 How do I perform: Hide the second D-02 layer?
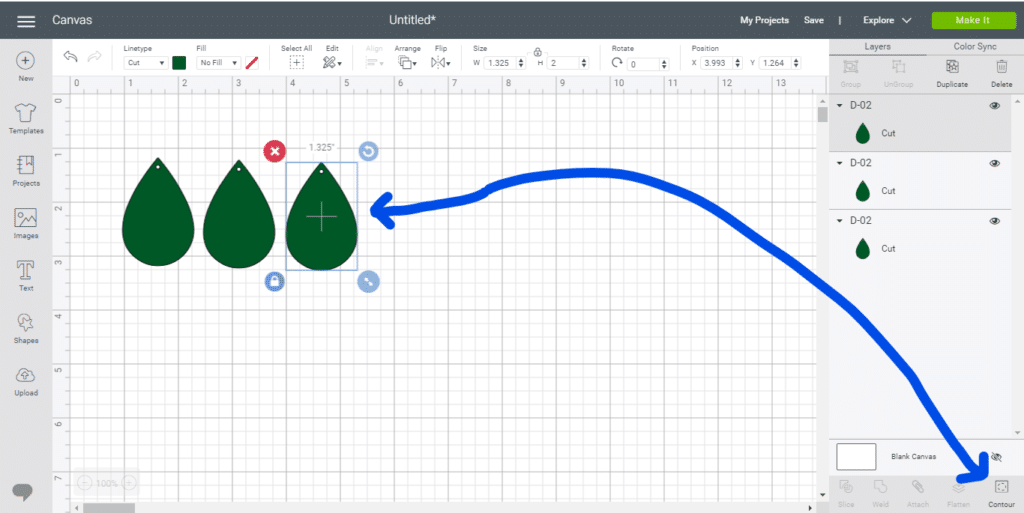tap(995, 163)
